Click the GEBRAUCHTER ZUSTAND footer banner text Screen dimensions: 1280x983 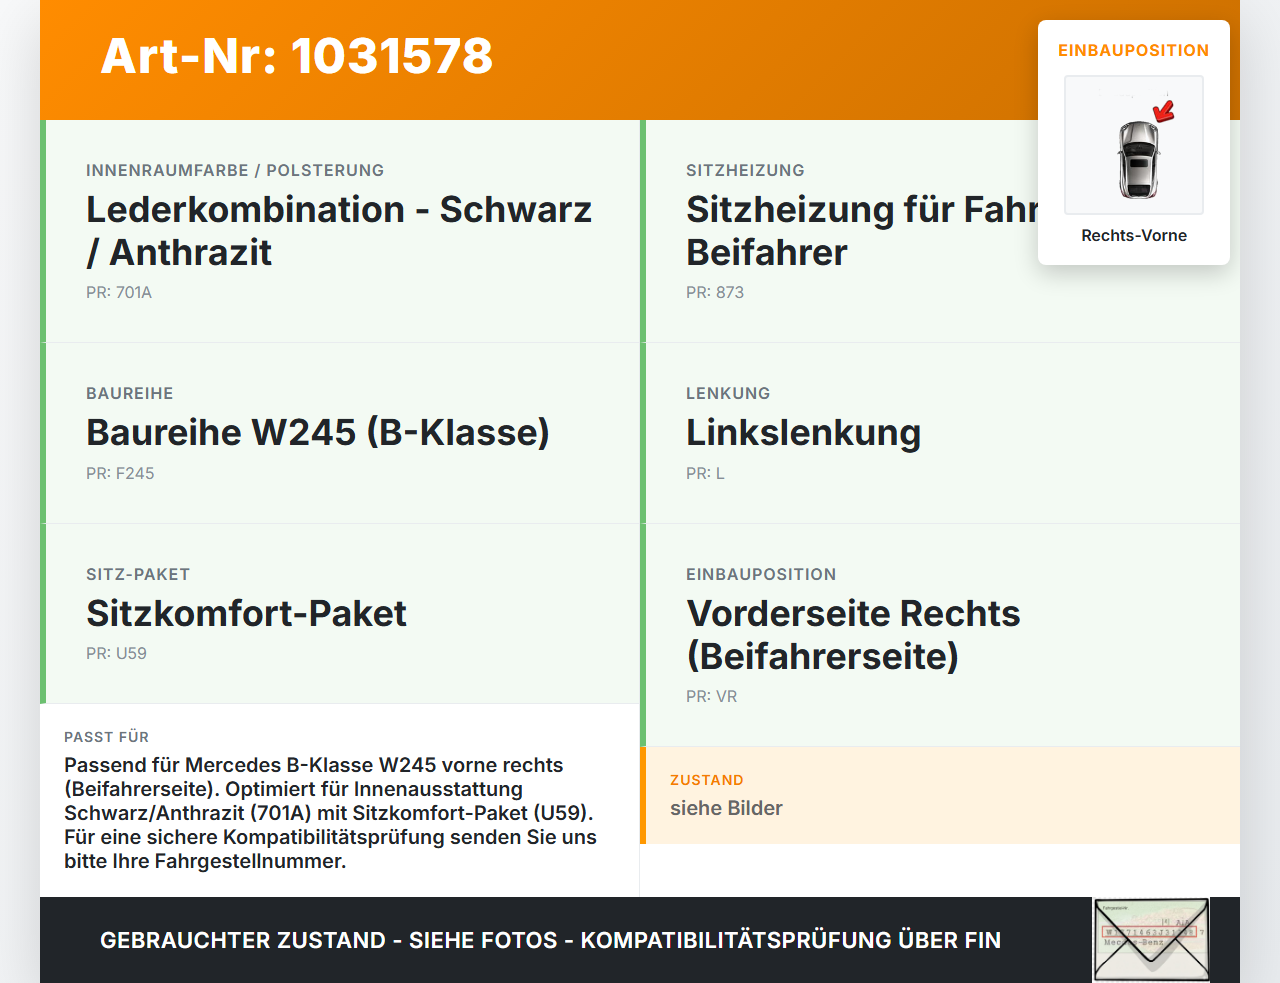(x=550, y=940)
